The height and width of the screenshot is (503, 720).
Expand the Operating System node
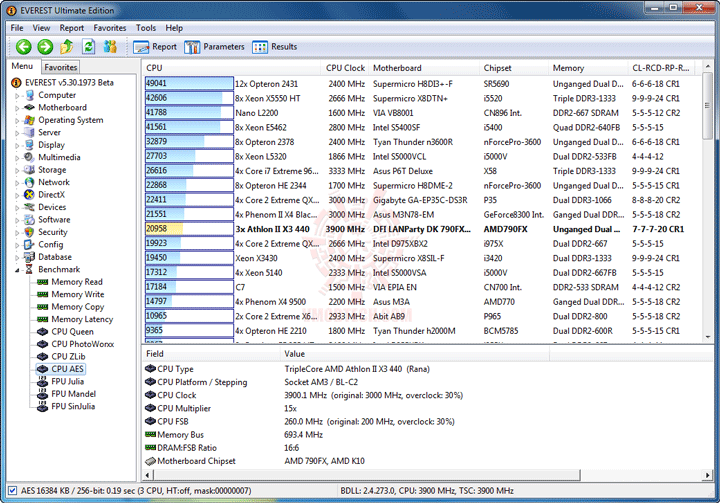click(17, 120)
